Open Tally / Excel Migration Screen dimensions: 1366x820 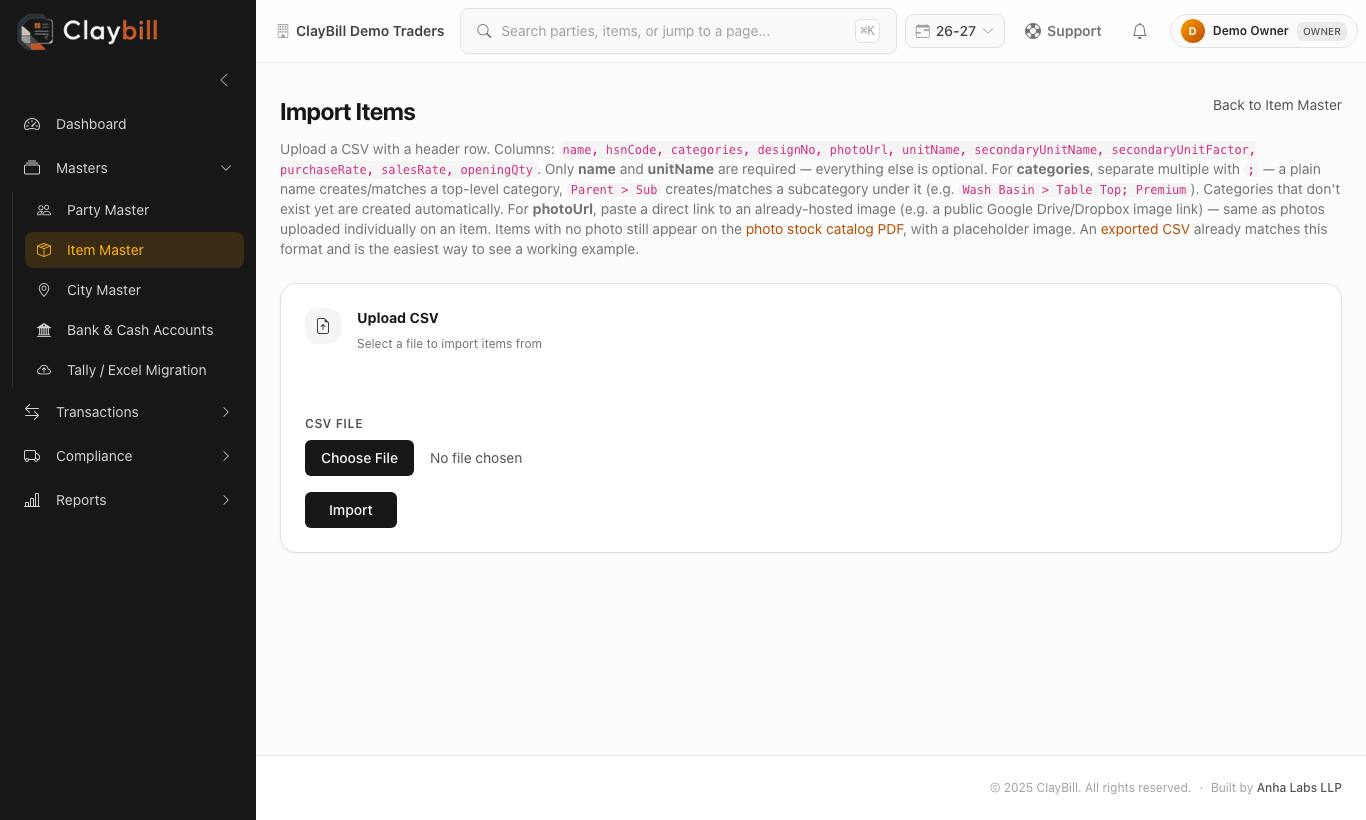click(x=134, y=370)
